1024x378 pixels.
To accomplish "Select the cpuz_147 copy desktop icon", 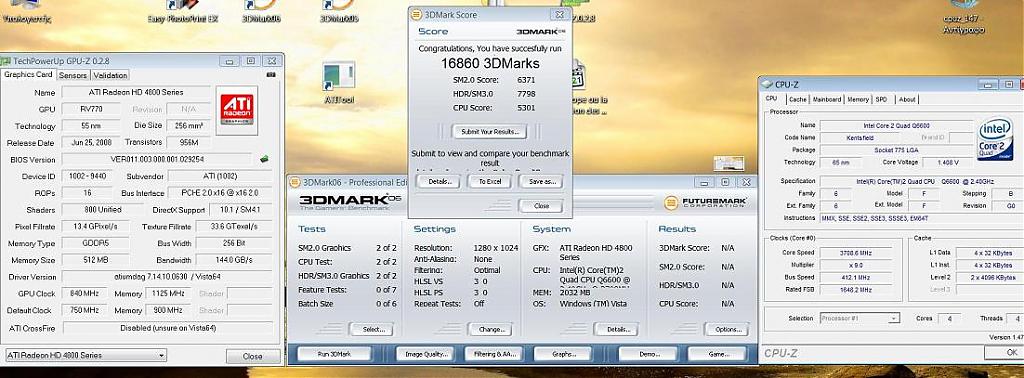I will pyautogui.click(x=963, y=16).
